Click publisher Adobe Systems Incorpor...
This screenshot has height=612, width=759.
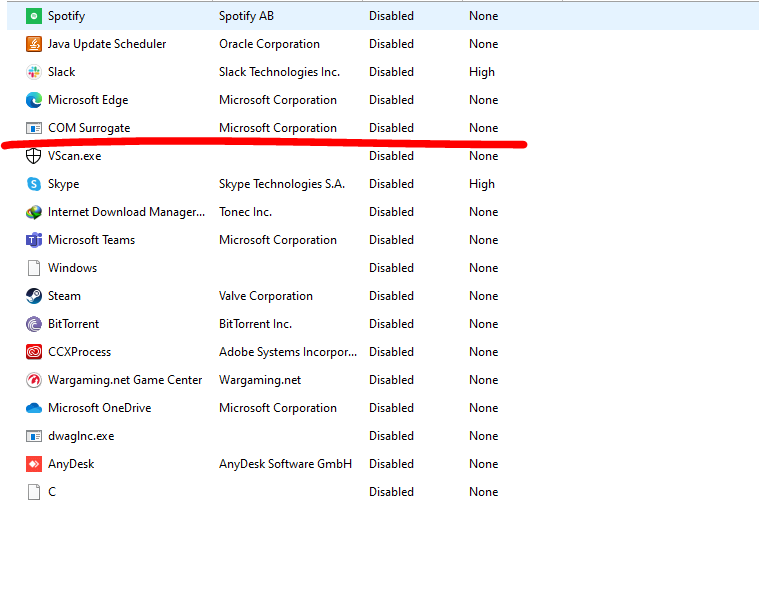(288, 352)
